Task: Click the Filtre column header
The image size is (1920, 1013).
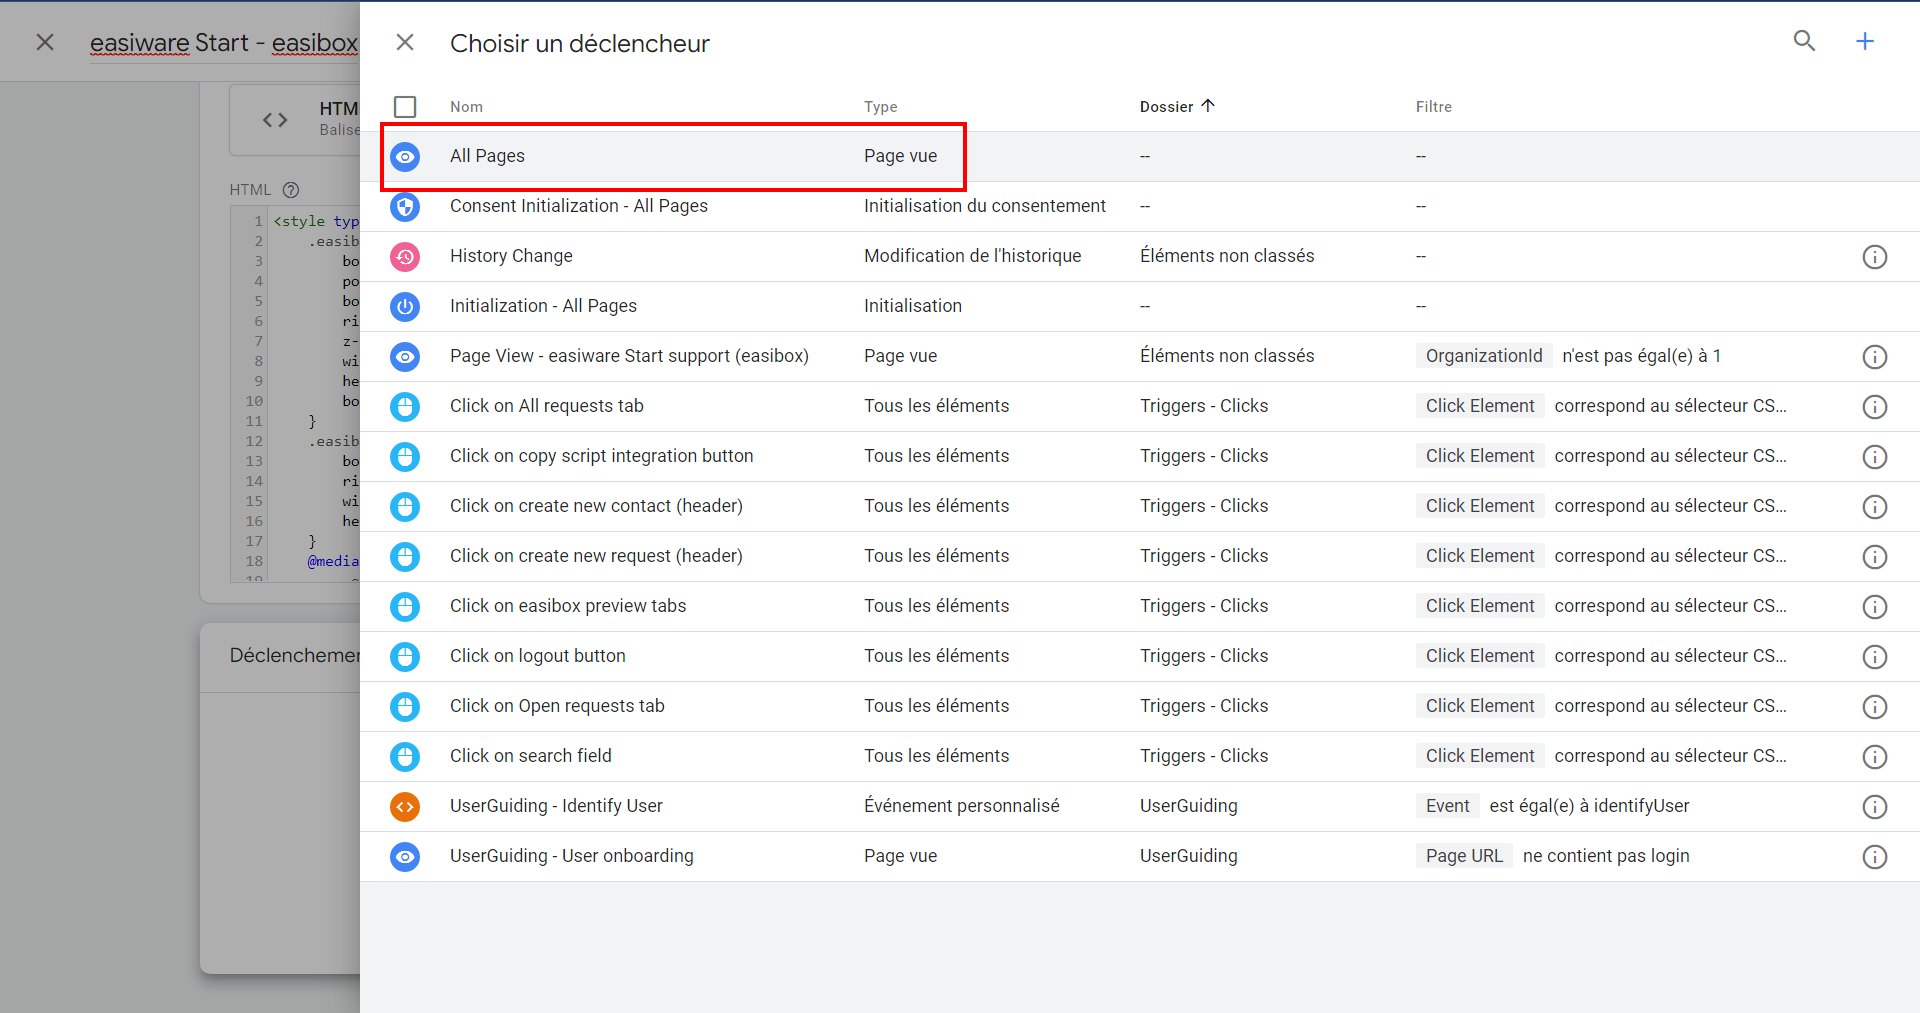Action: pos(1433,107)
